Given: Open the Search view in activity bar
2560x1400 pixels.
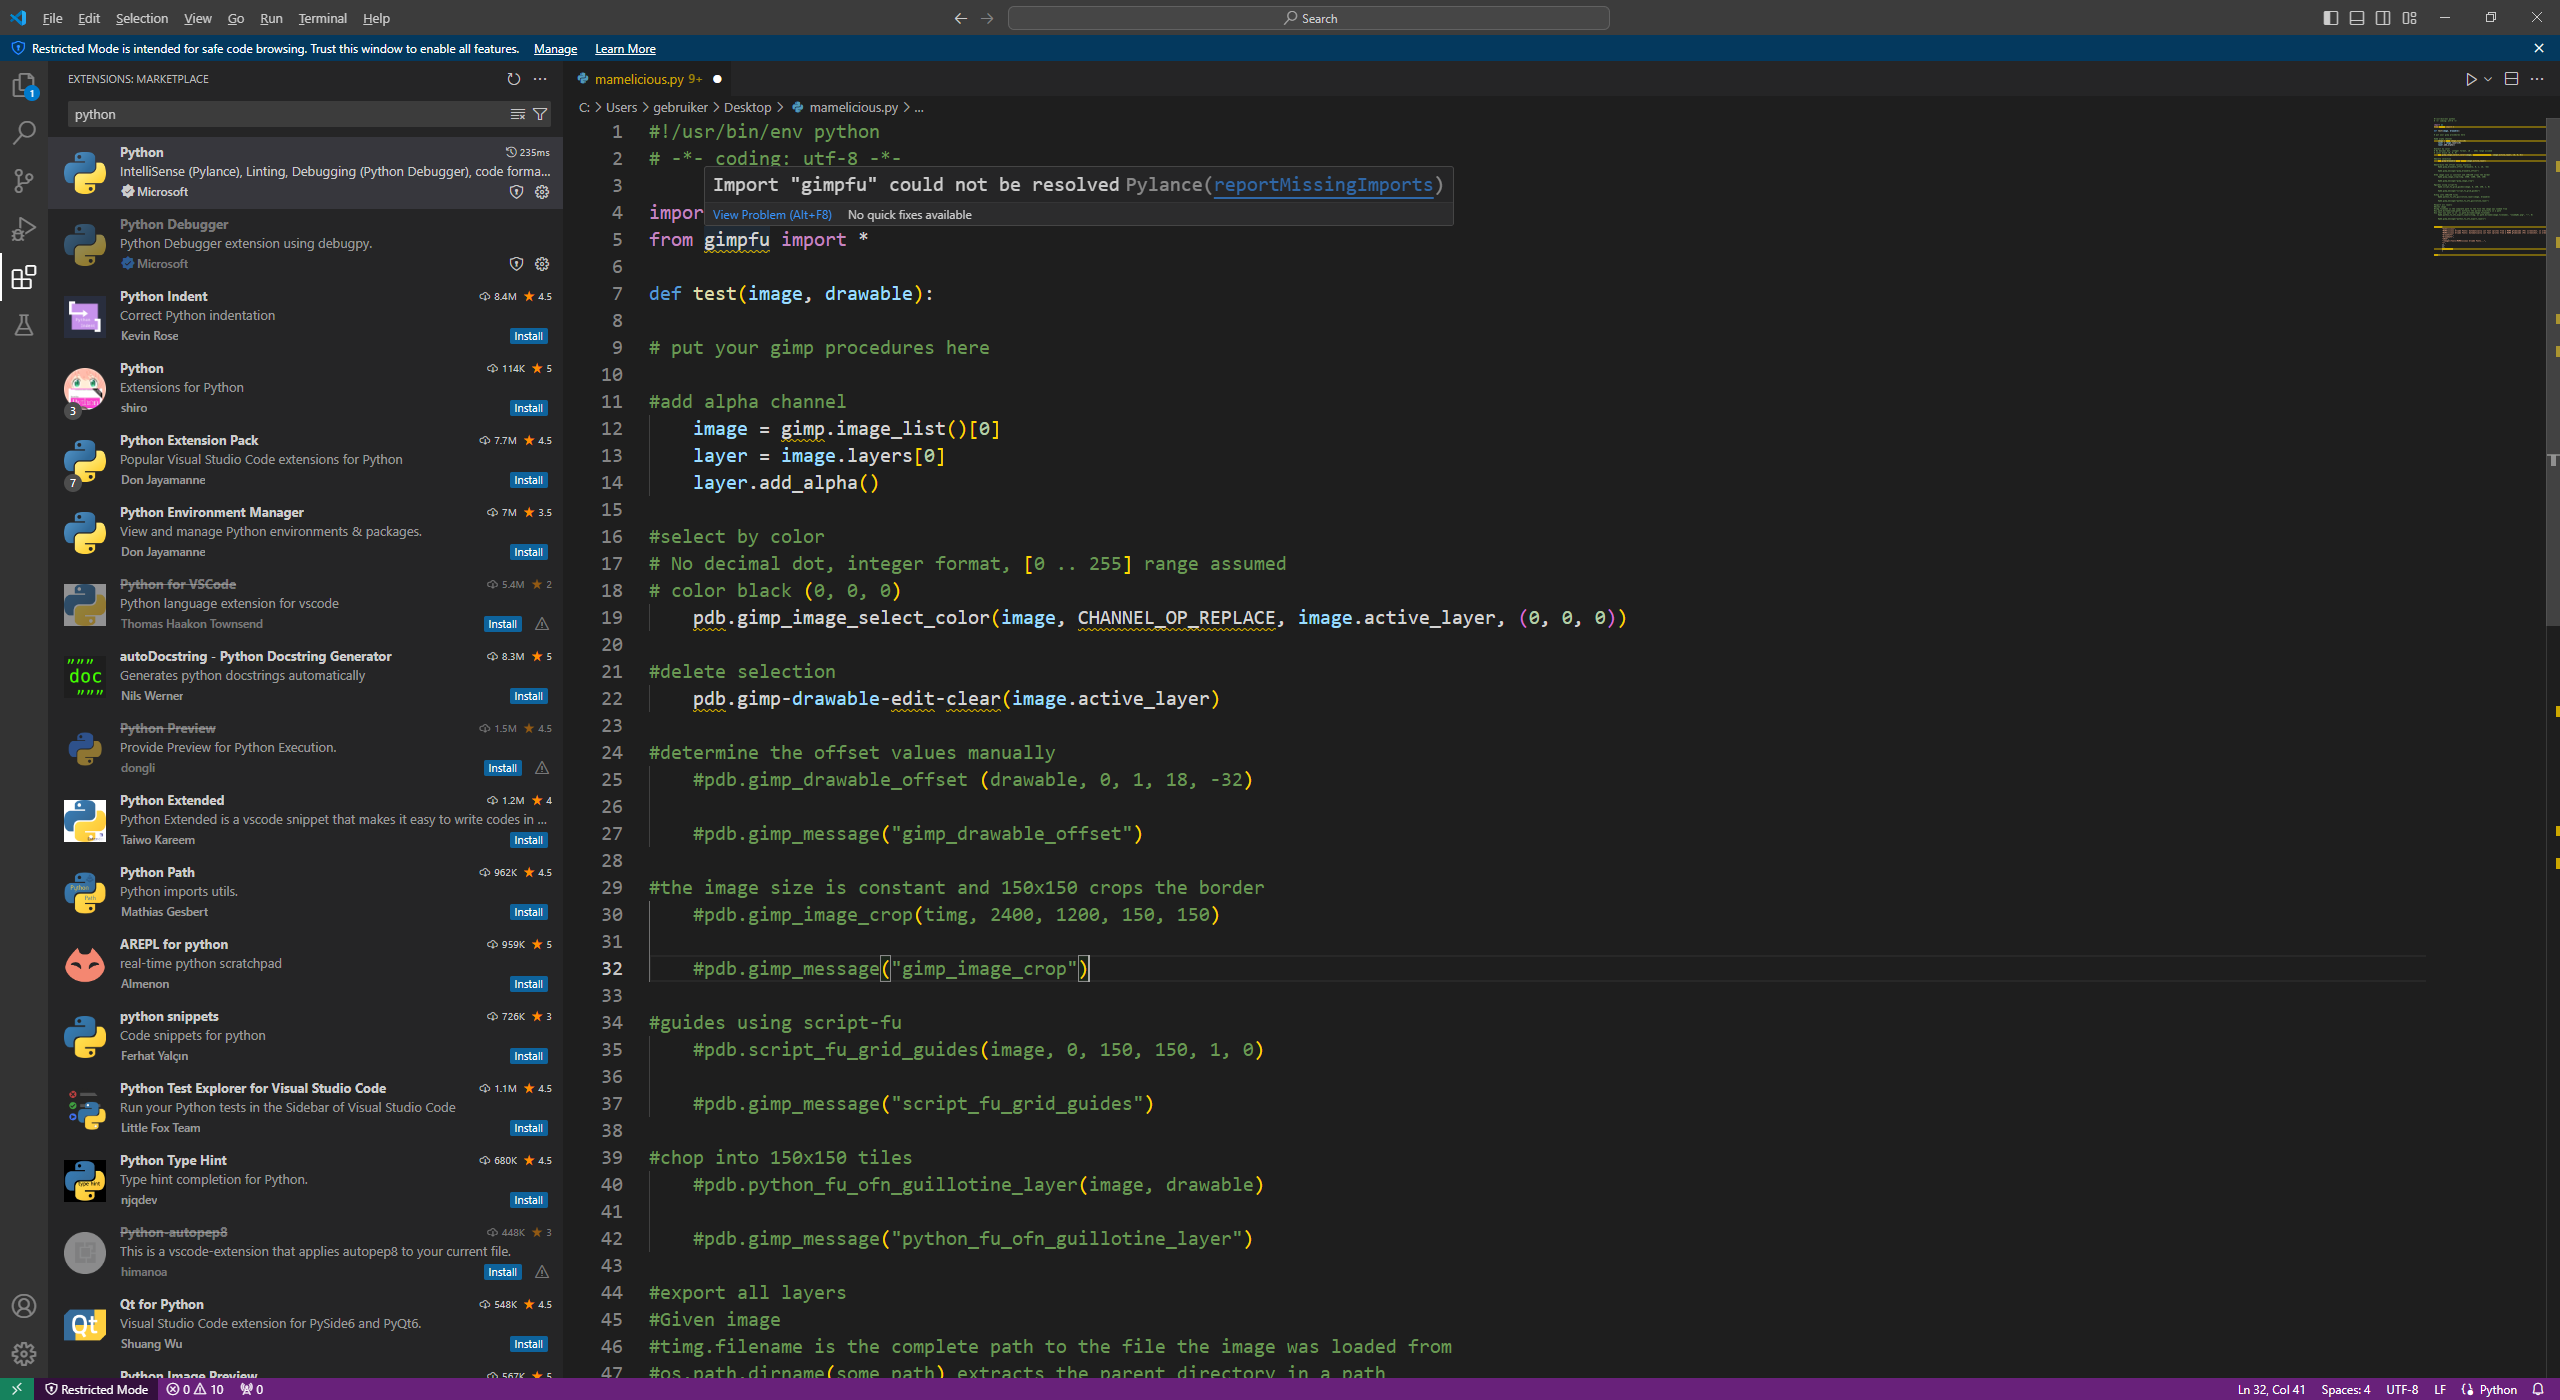Looking at the screenshot, I should click(24, 133).
